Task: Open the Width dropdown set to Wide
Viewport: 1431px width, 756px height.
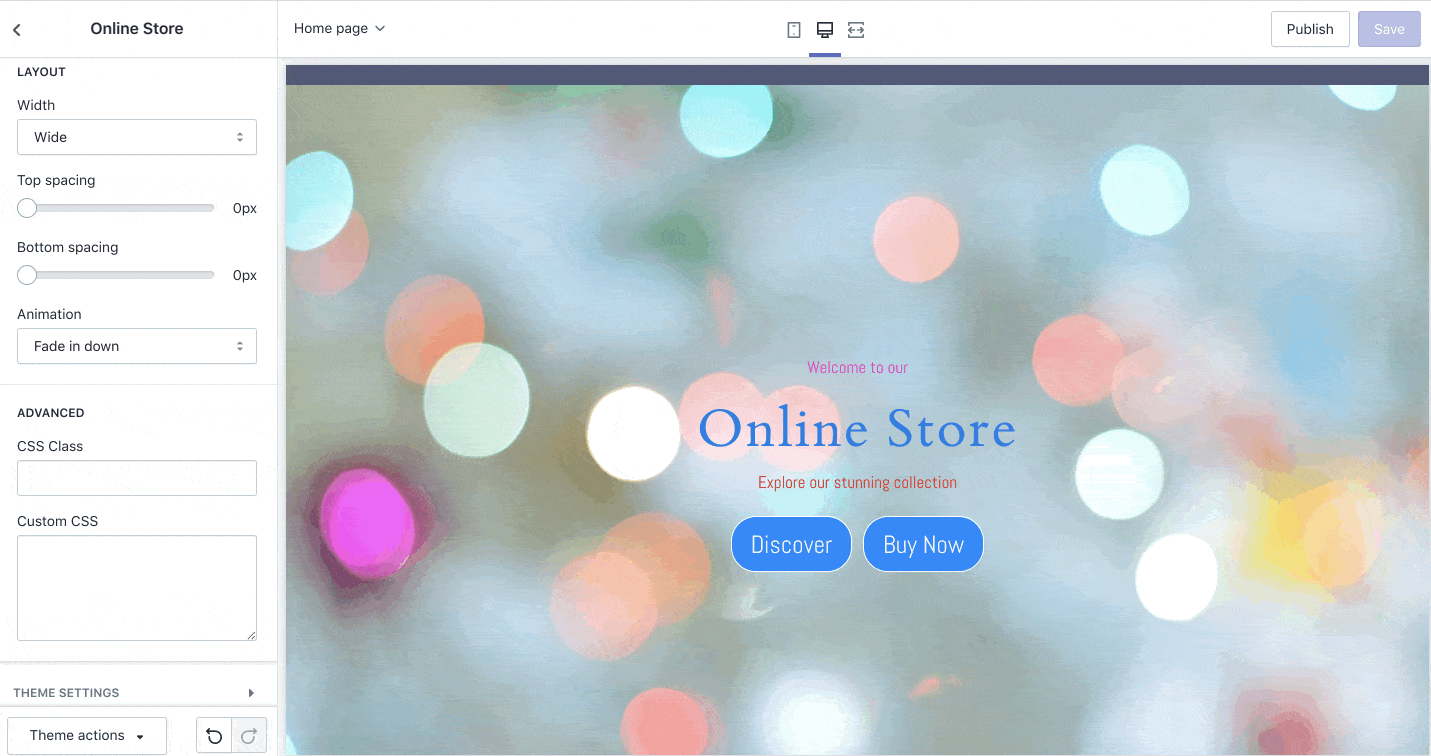Action: 137,137
